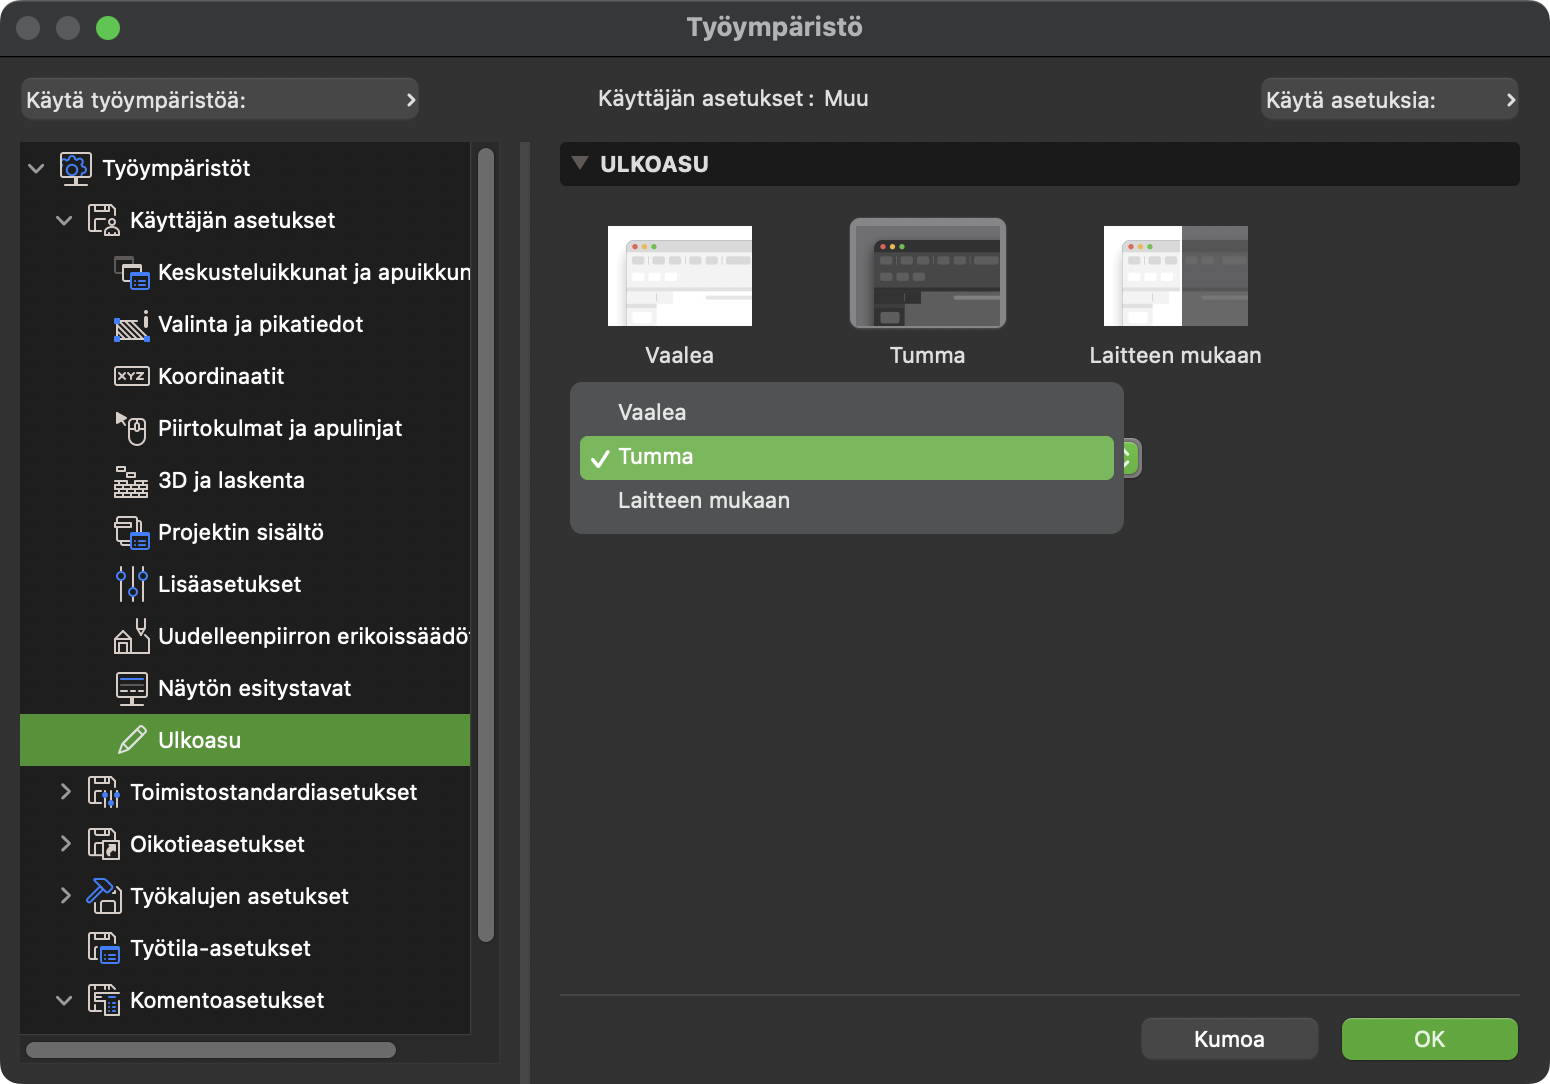This screenshot has height=1084, width=1550.
Task: Choose the Tumma dark theme thumbnail
Action: [x=927, y=274]
